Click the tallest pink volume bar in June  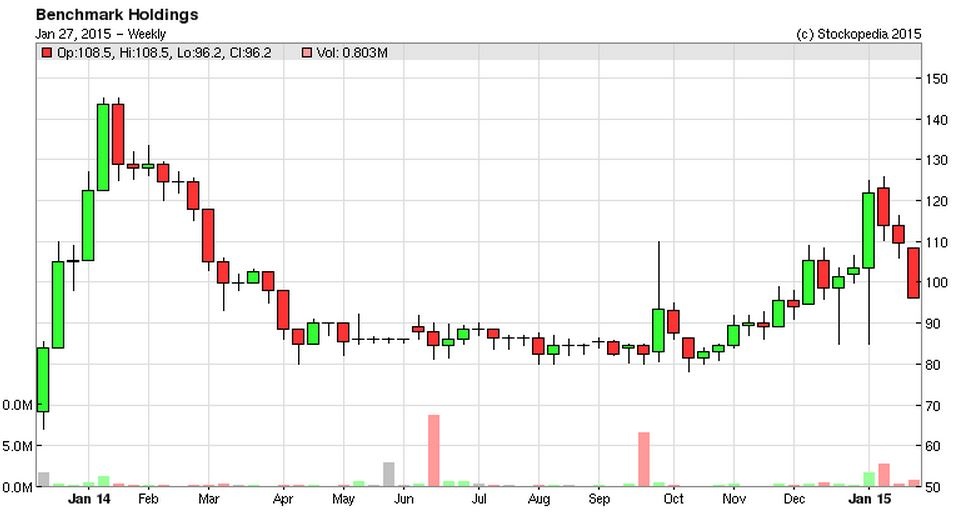click(434, 451)
